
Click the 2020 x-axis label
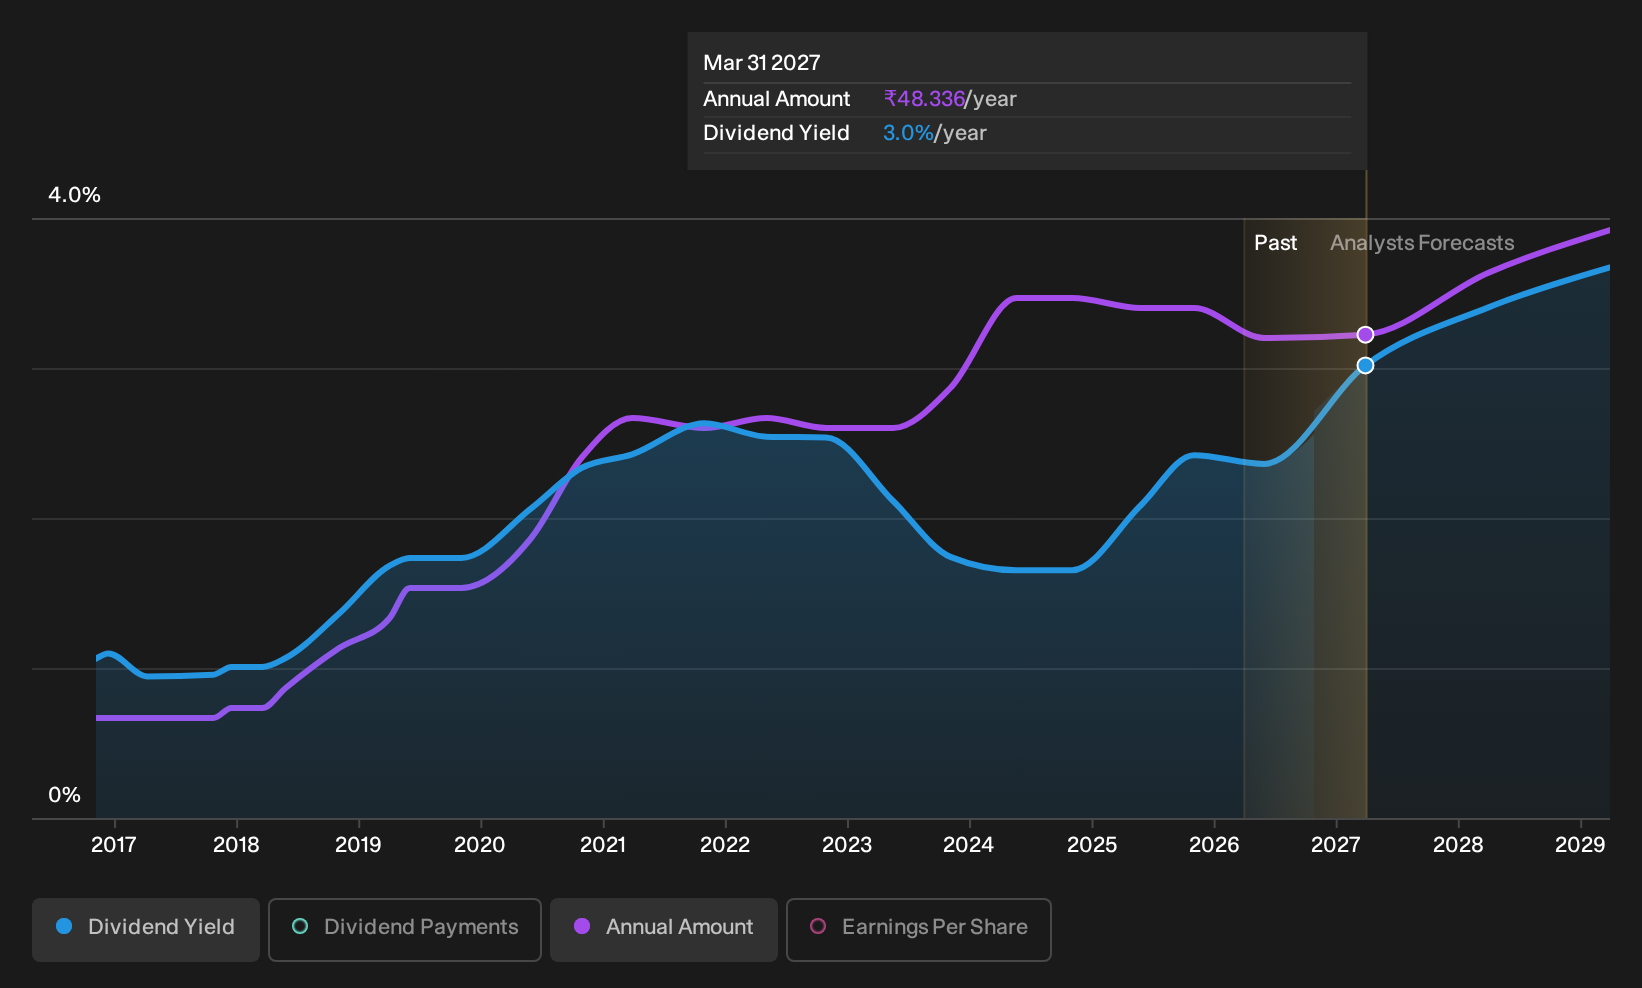[x=480, y=845]
